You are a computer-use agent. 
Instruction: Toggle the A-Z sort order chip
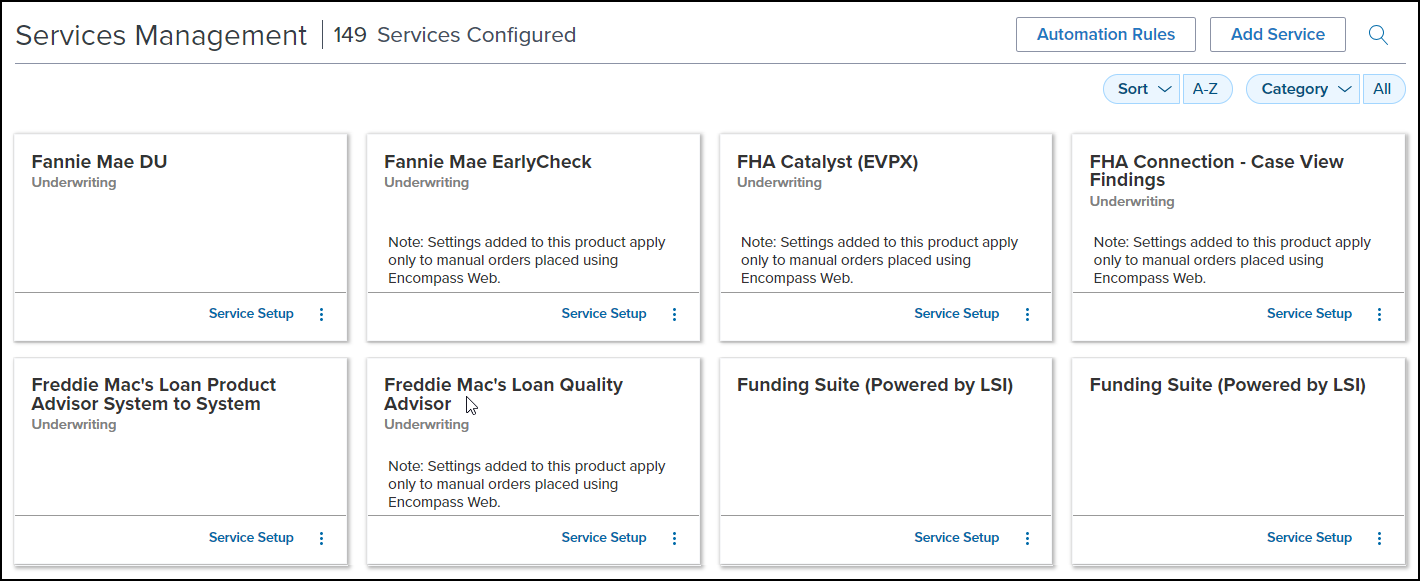1206,89
